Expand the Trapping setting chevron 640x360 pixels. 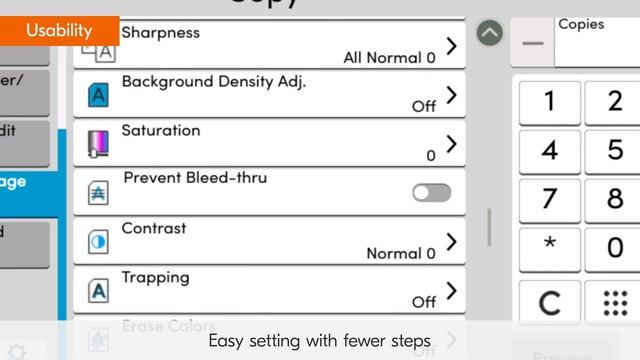pyautogui.click(x=451, y=291)
